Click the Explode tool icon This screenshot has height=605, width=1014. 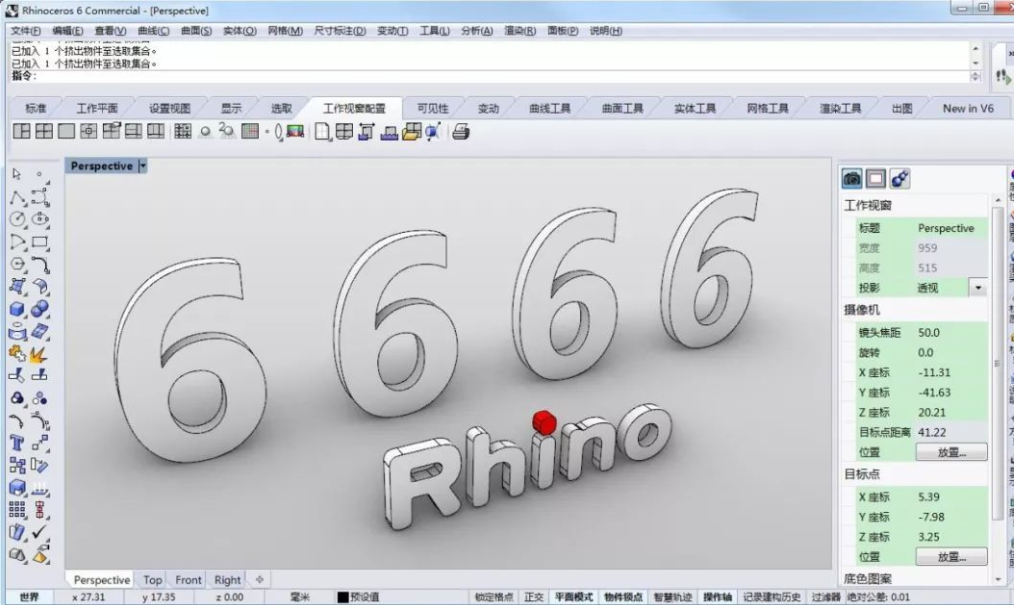[40, 354]
